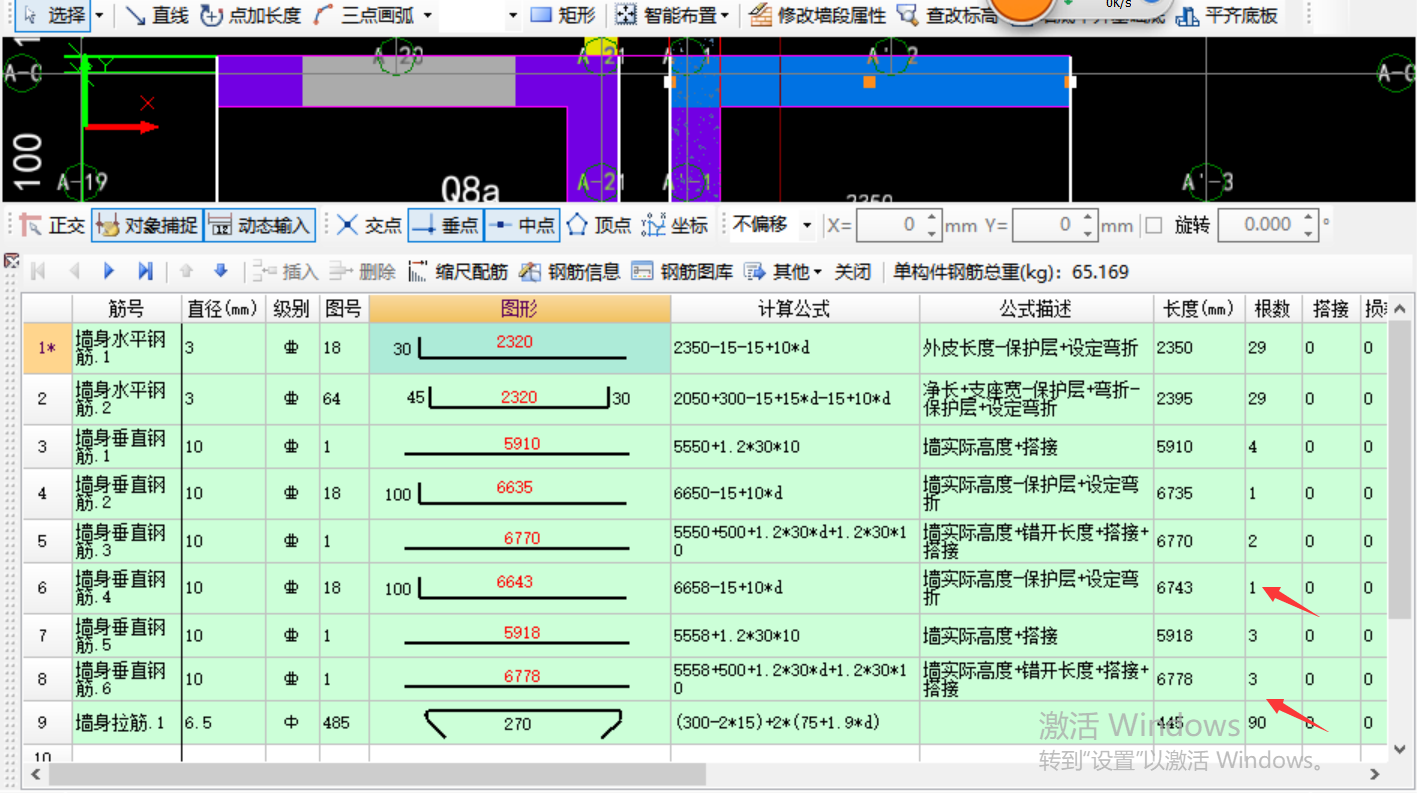
Task: Toggle 顶点 vertex snap
Action: pos(598,225)
